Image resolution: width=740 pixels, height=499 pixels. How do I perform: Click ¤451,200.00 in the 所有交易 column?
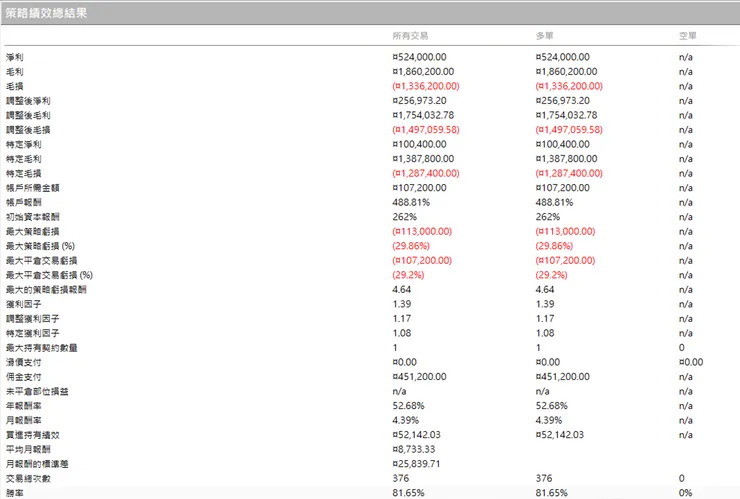pos(419,377)
